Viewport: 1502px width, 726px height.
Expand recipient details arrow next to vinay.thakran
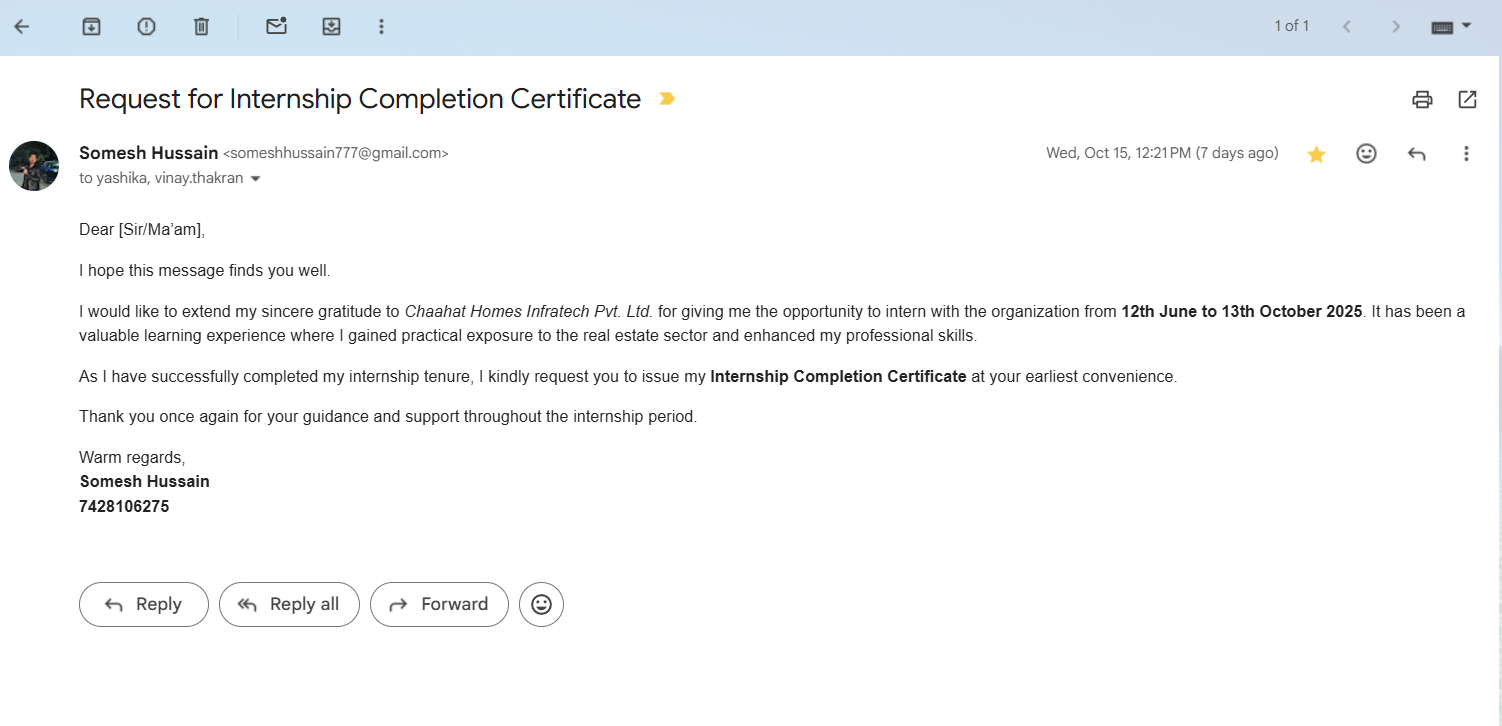pyautogui.click(x=256, y=179)
